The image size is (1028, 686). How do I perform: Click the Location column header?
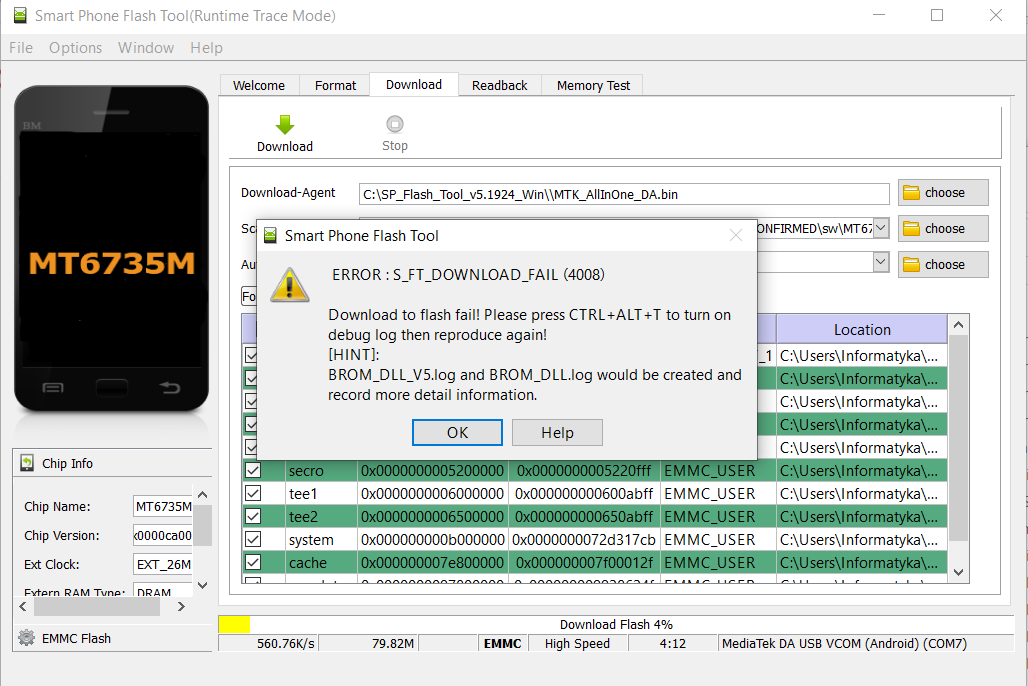tap(861, 329)
